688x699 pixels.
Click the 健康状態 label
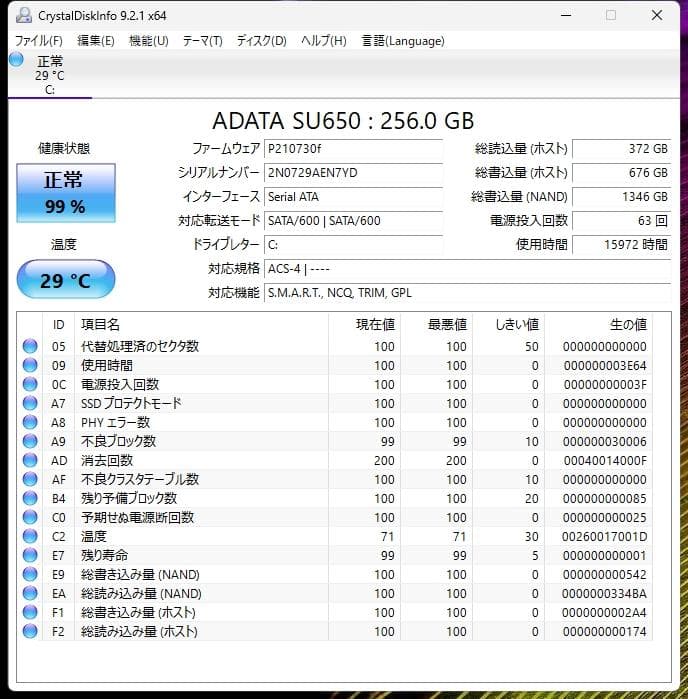tap(64, 148)
